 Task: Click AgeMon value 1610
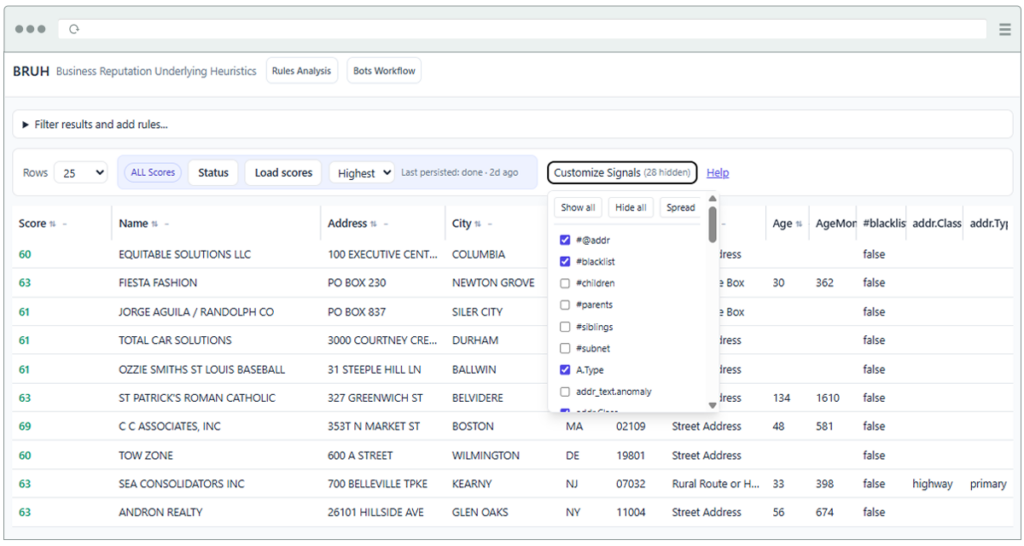coord(827,398)
